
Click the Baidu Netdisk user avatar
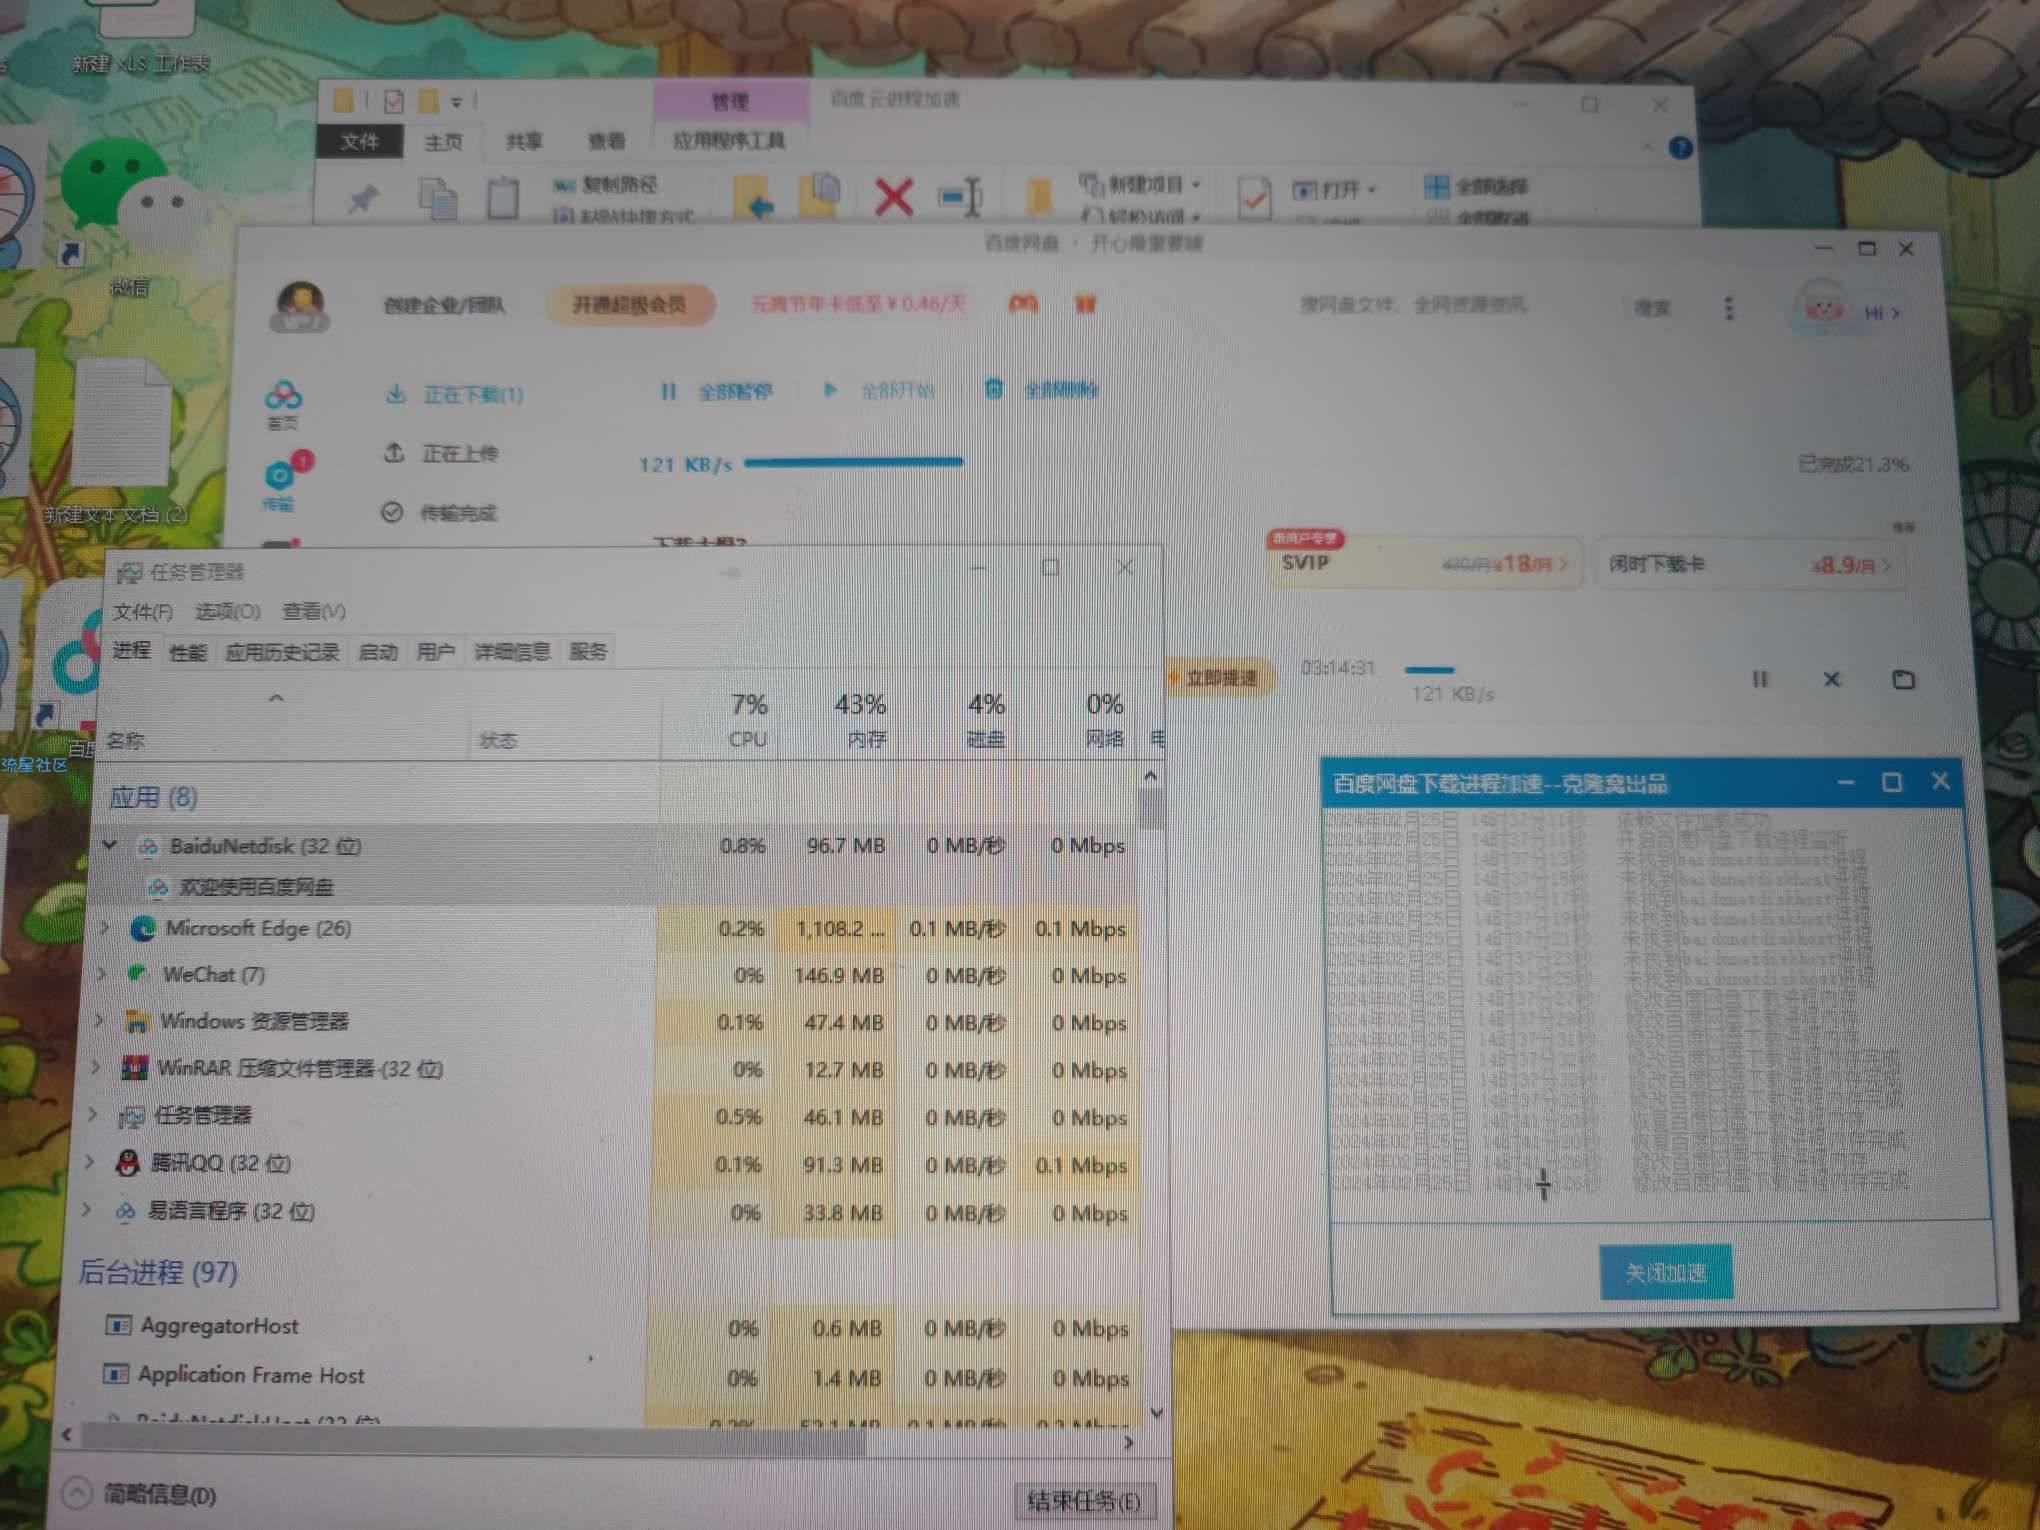pyautogui.click(x=299, y=306)
